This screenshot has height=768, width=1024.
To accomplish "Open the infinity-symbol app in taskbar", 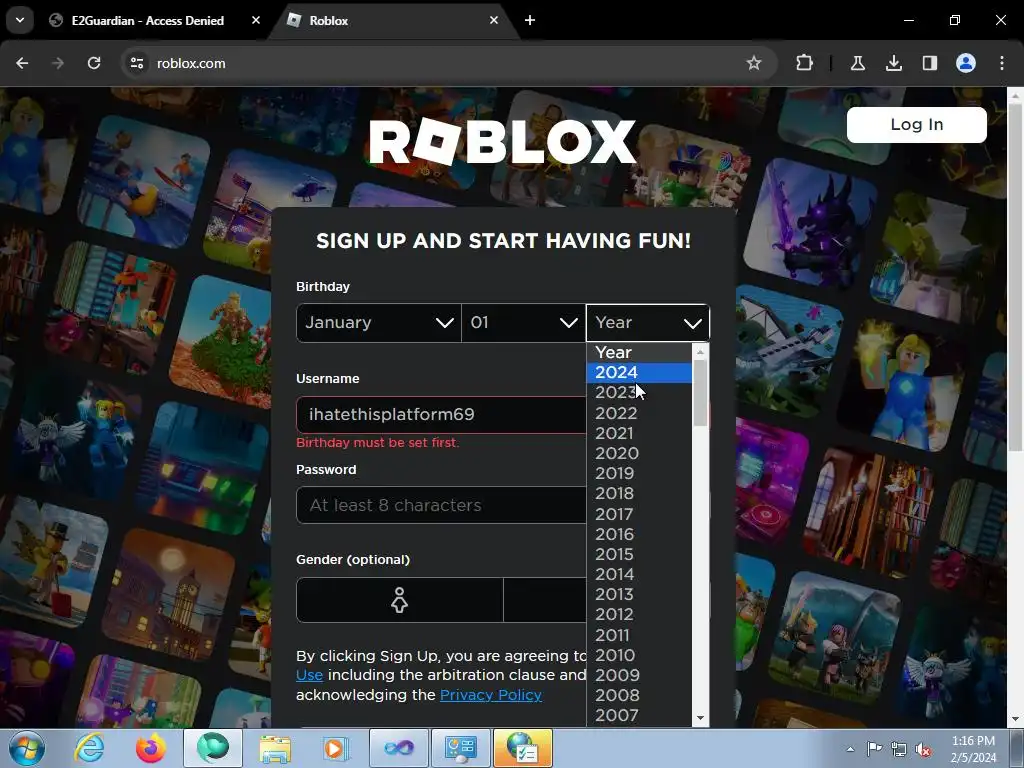I will (x=399, y=748).
